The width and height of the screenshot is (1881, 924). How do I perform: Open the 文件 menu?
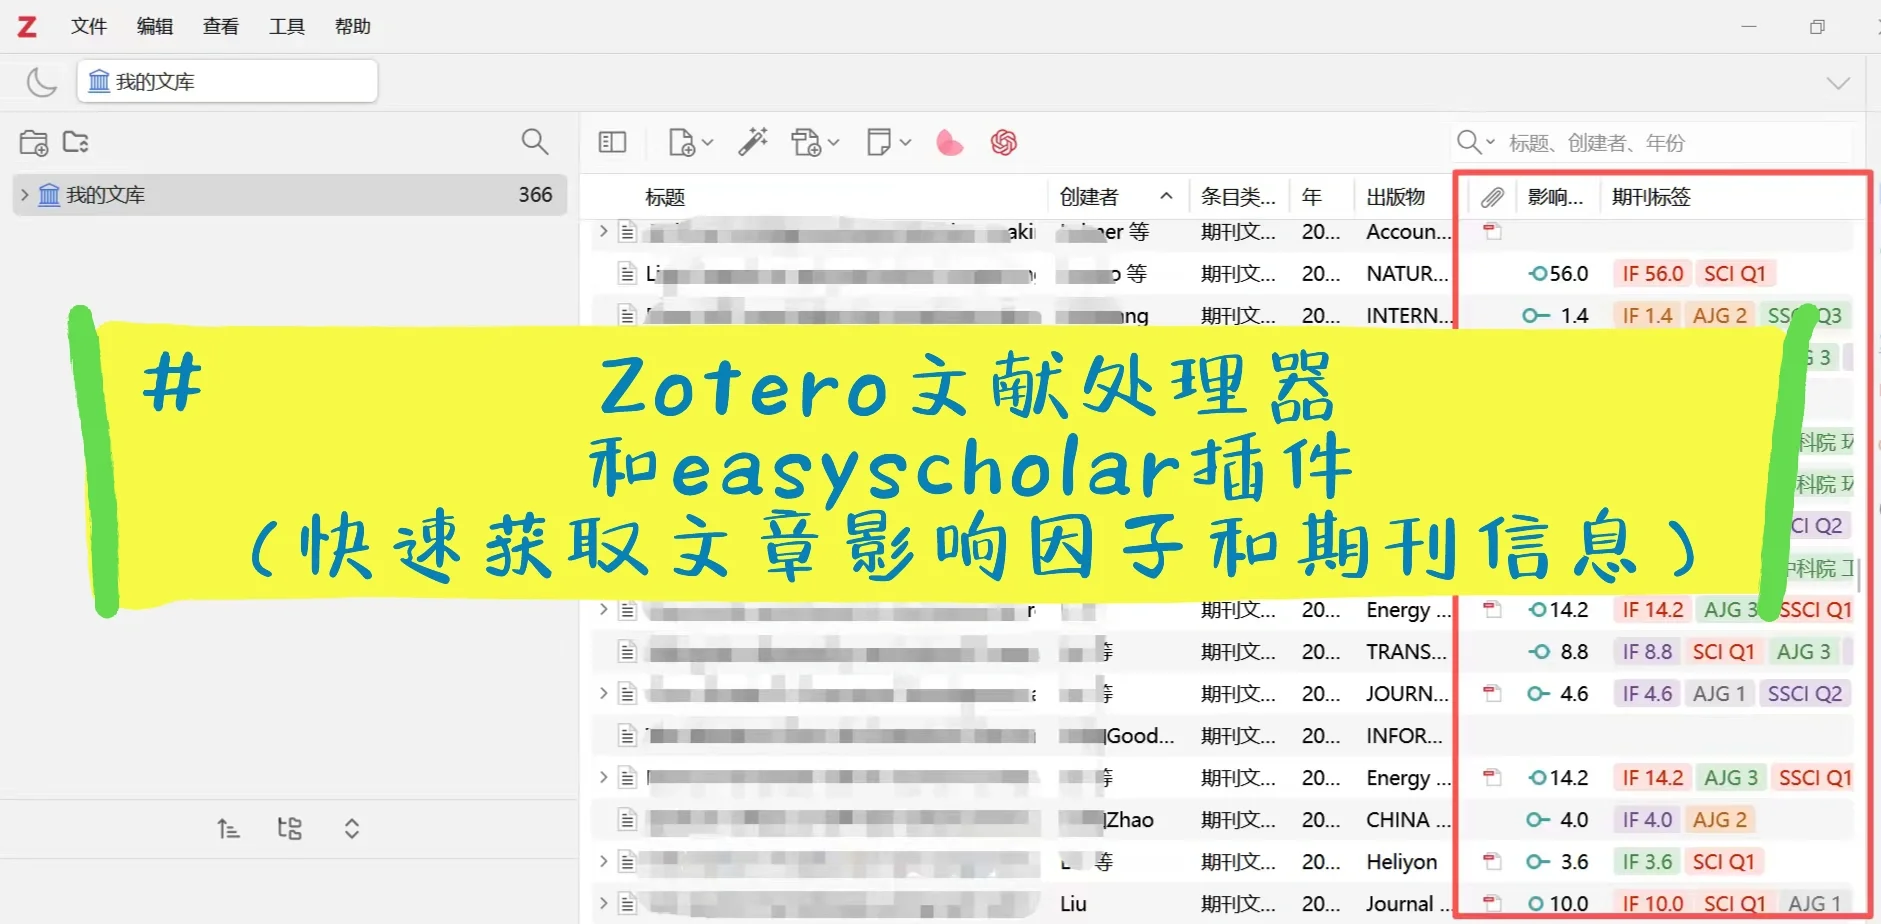click(x=89, y=26)
